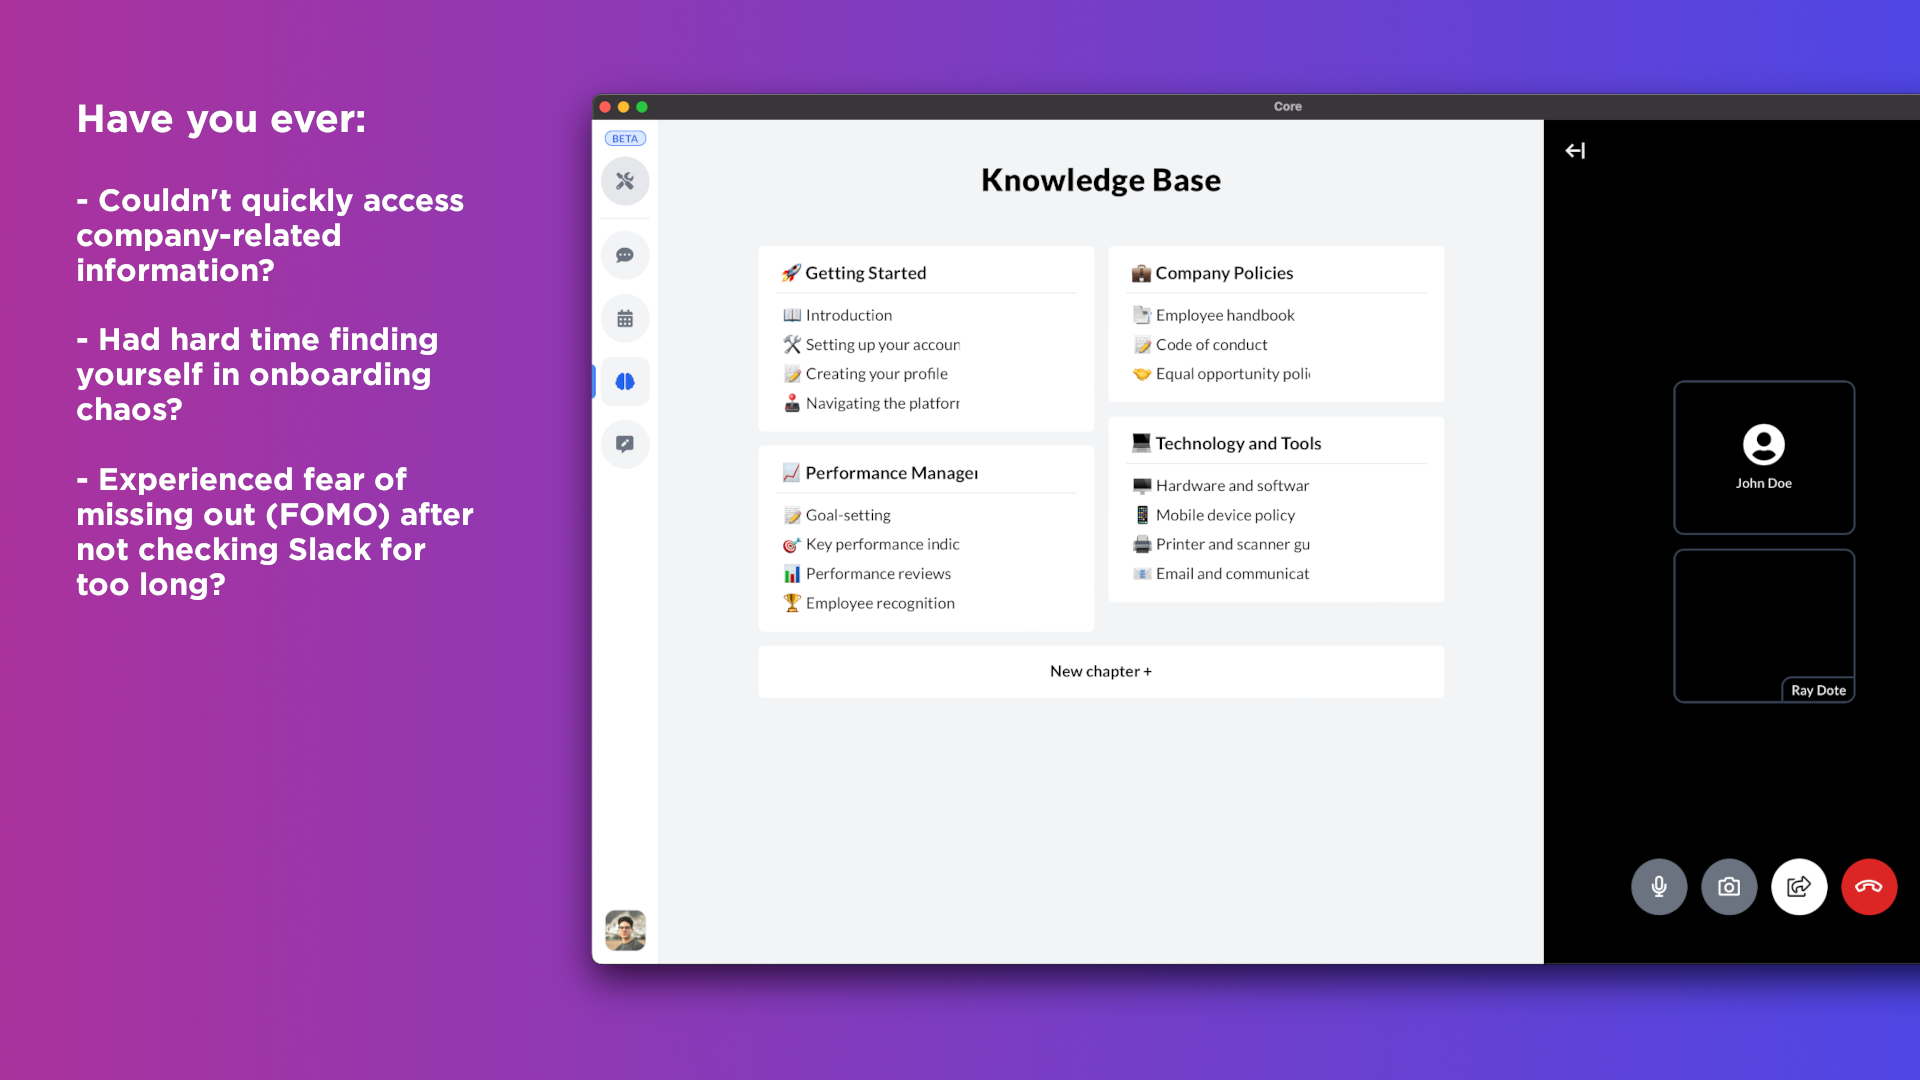1920x1080 pixels.
Task: Open the Introduction article
Action: [837, 315]
